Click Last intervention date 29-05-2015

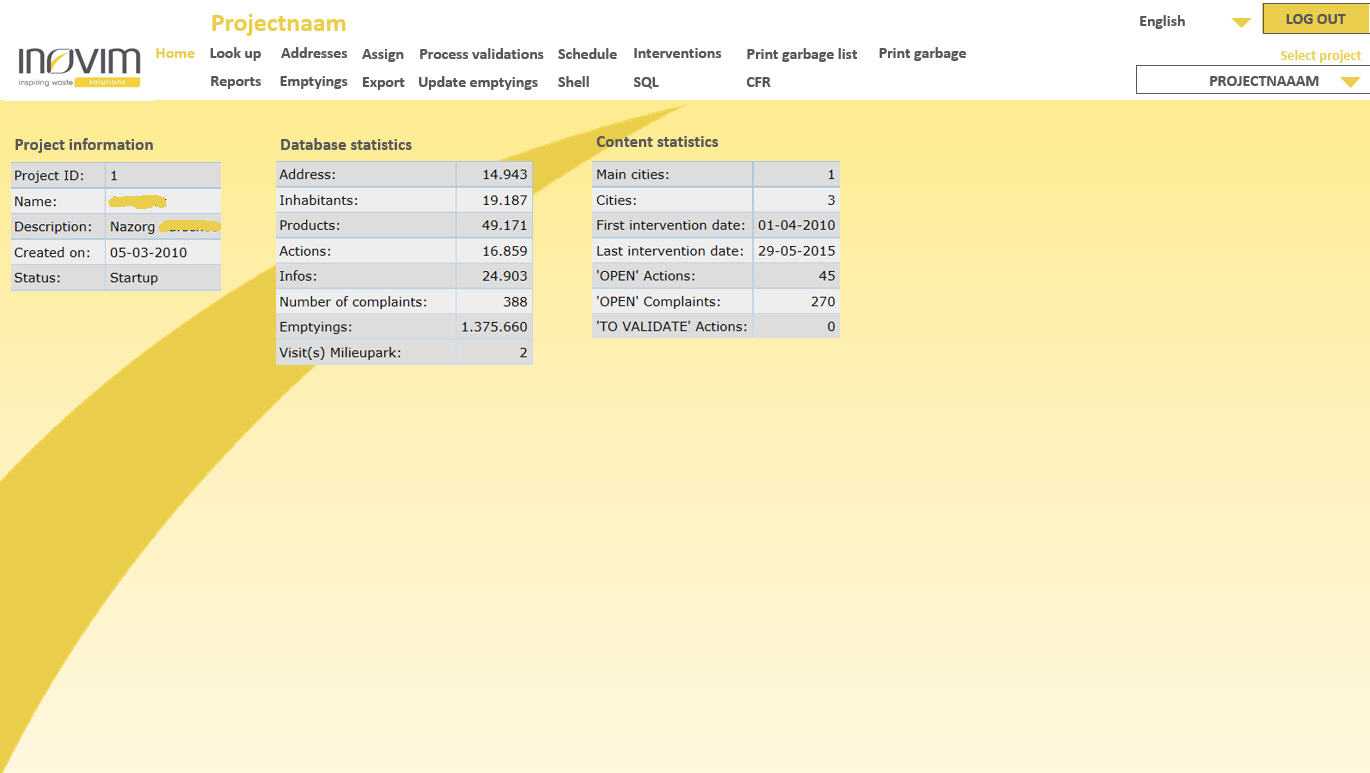coord(797,251)
